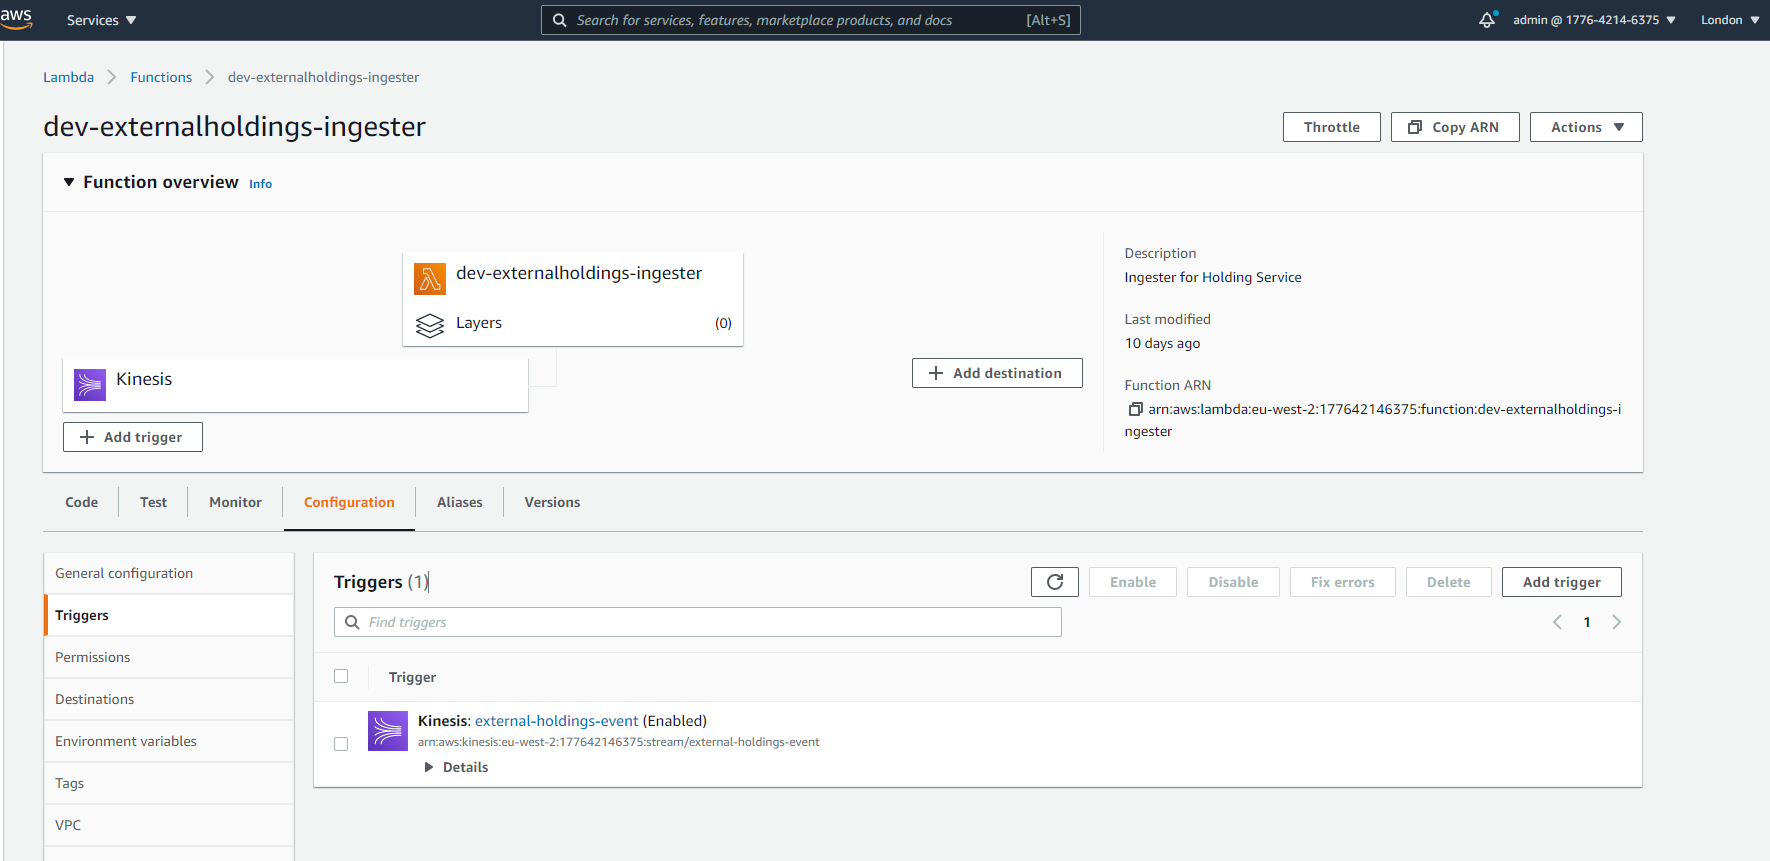Click the Layers stack icon
This screenshot has height=861, width=1770.
pyautogui.click(x=430, y=325)
